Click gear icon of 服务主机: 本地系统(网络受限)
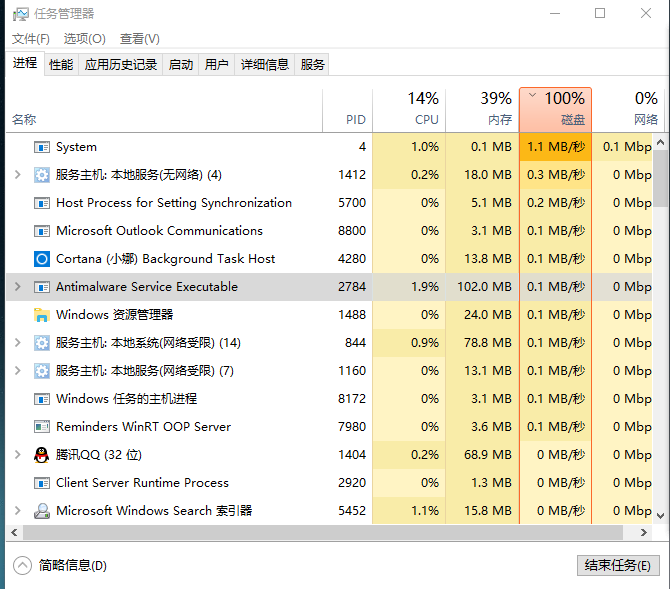 coord(41,343)
